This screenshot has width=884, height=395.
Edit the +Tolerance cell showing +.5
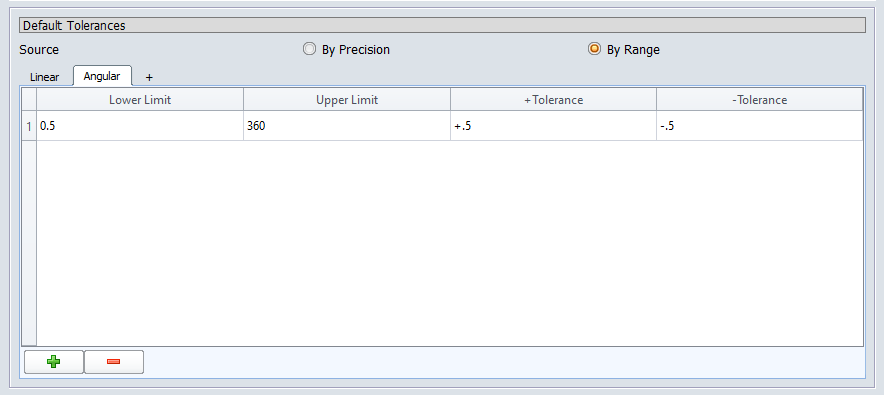554,126
